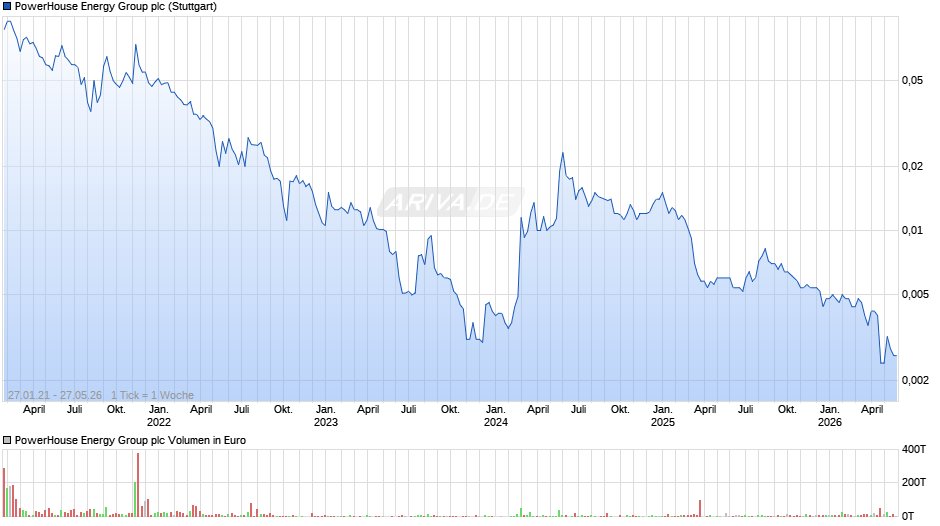Viewport: 940px width, 526px height.
Task: Click the 400T volume axis label
Action: pyautogui.click(x=914, y=449)
